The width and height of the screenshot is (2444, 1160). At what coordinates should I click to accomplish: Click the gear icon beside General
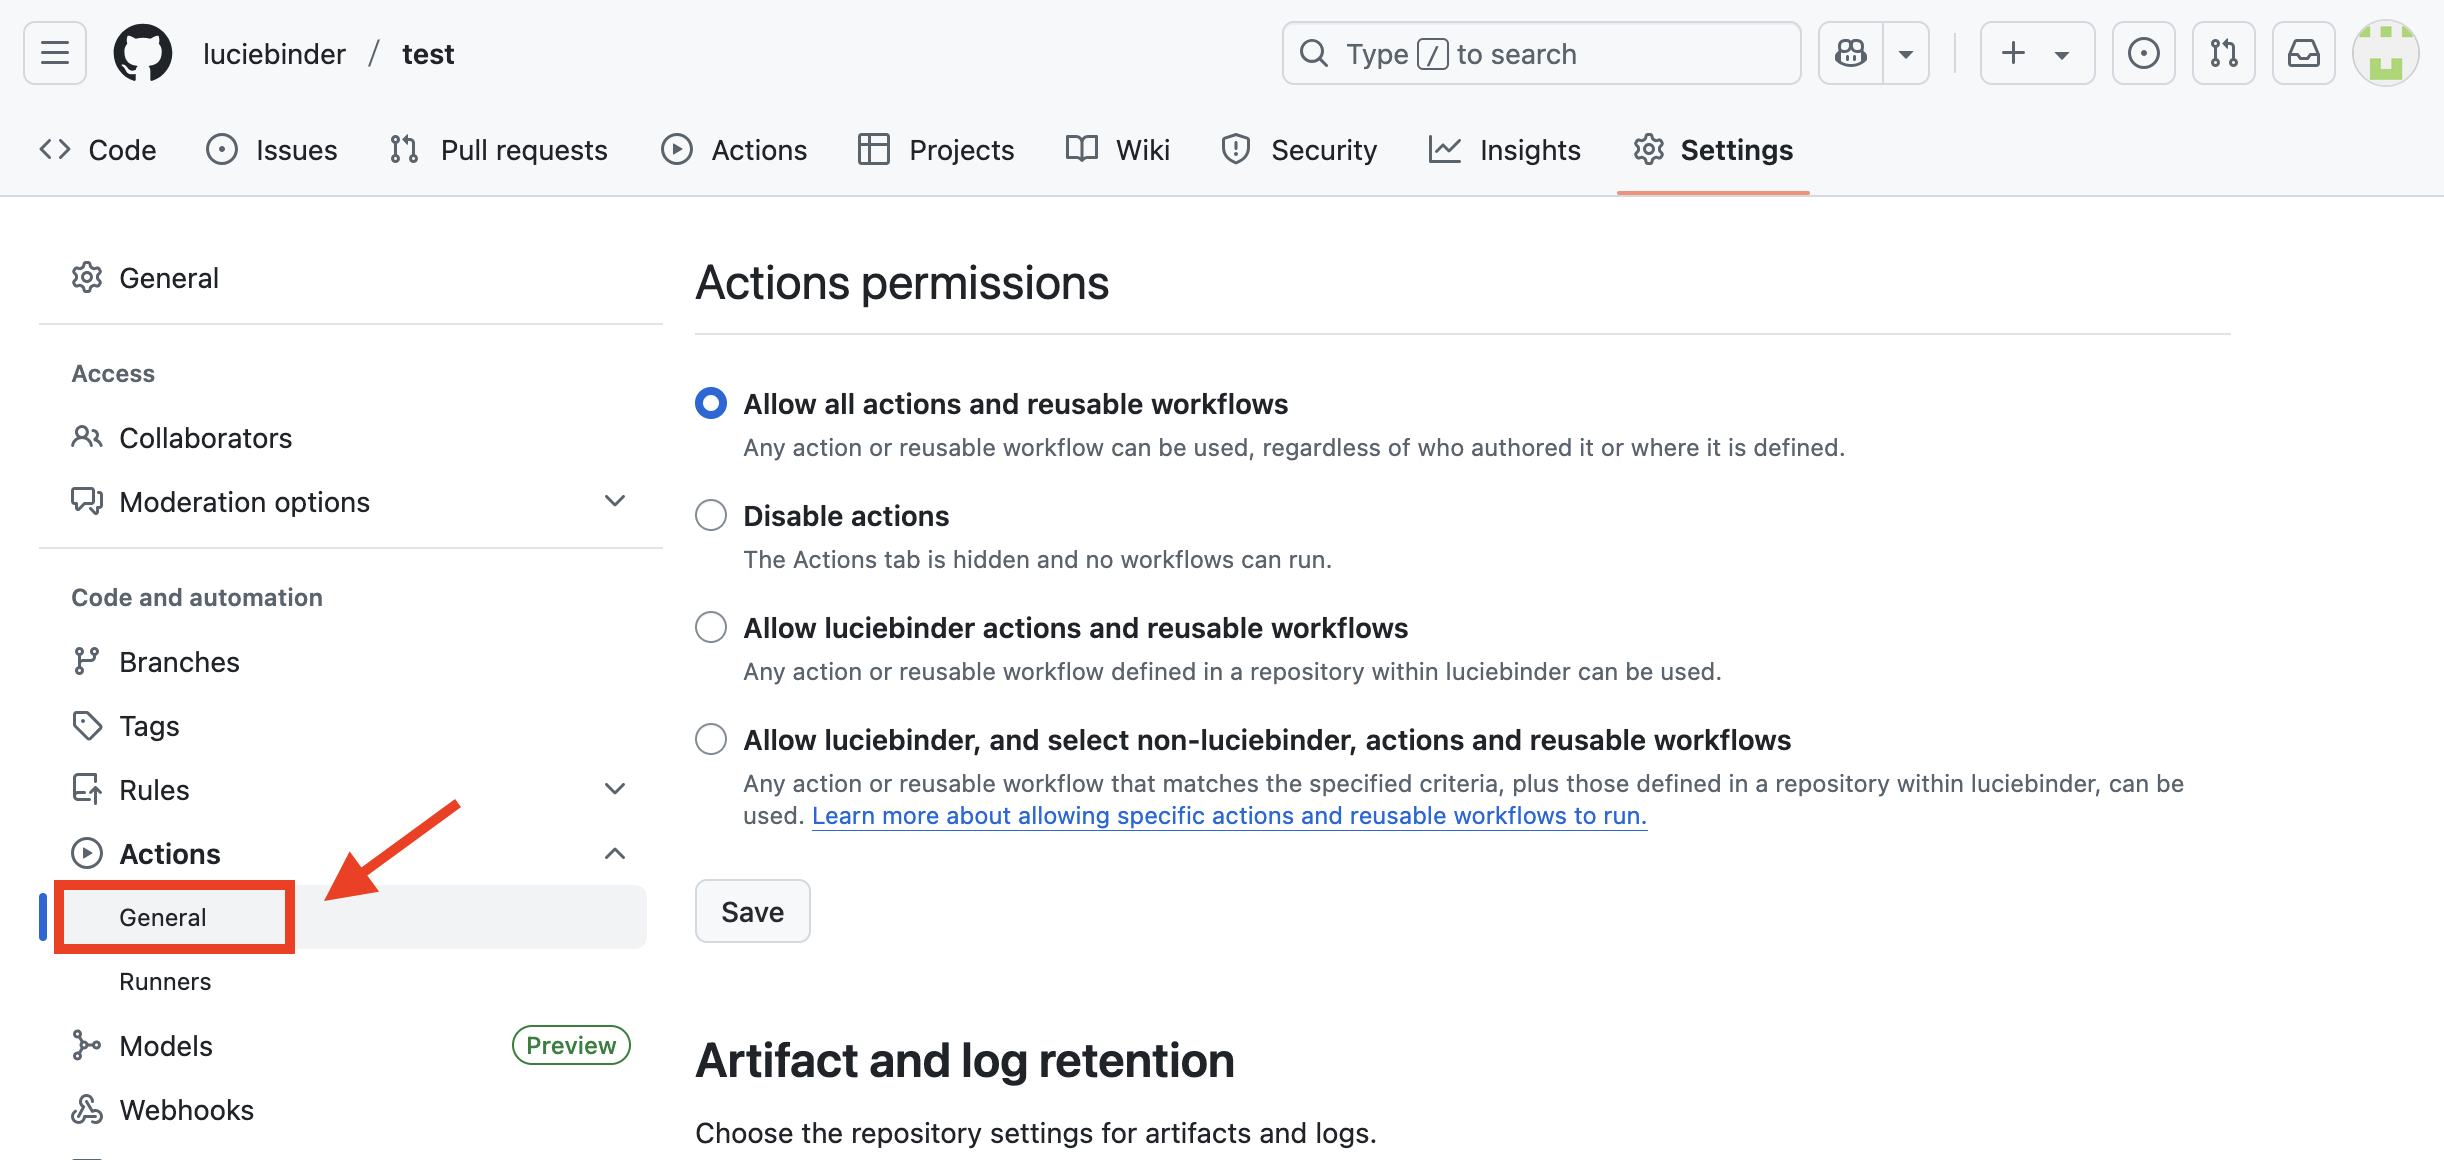tap(87, 278)
